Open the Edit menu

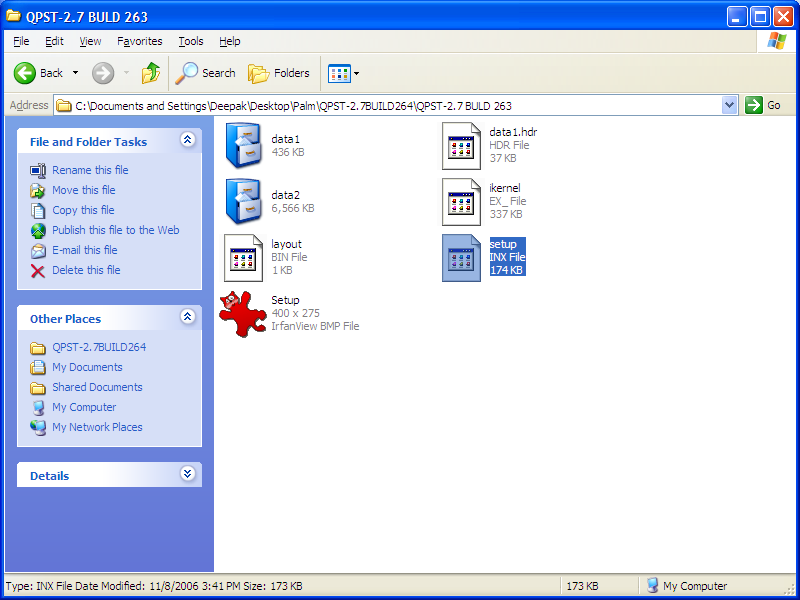54,41
